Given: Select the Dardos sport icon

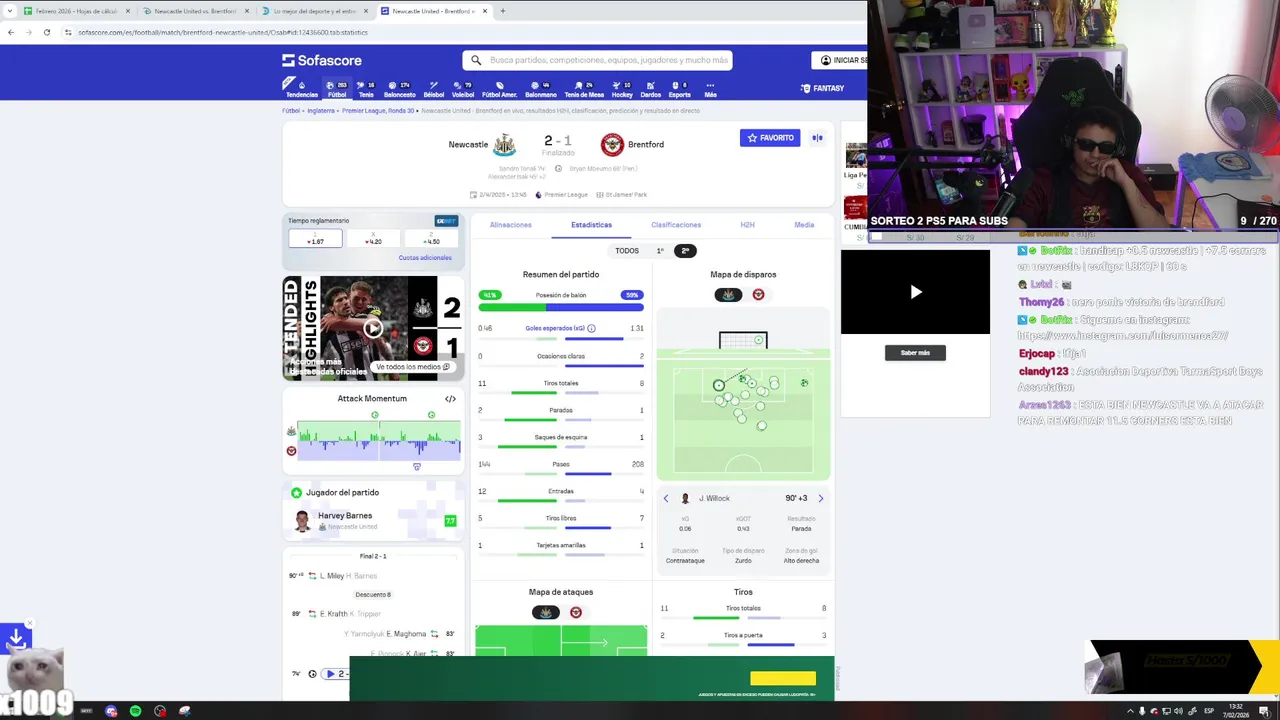Looking at the screenshot, I should 650,89.
